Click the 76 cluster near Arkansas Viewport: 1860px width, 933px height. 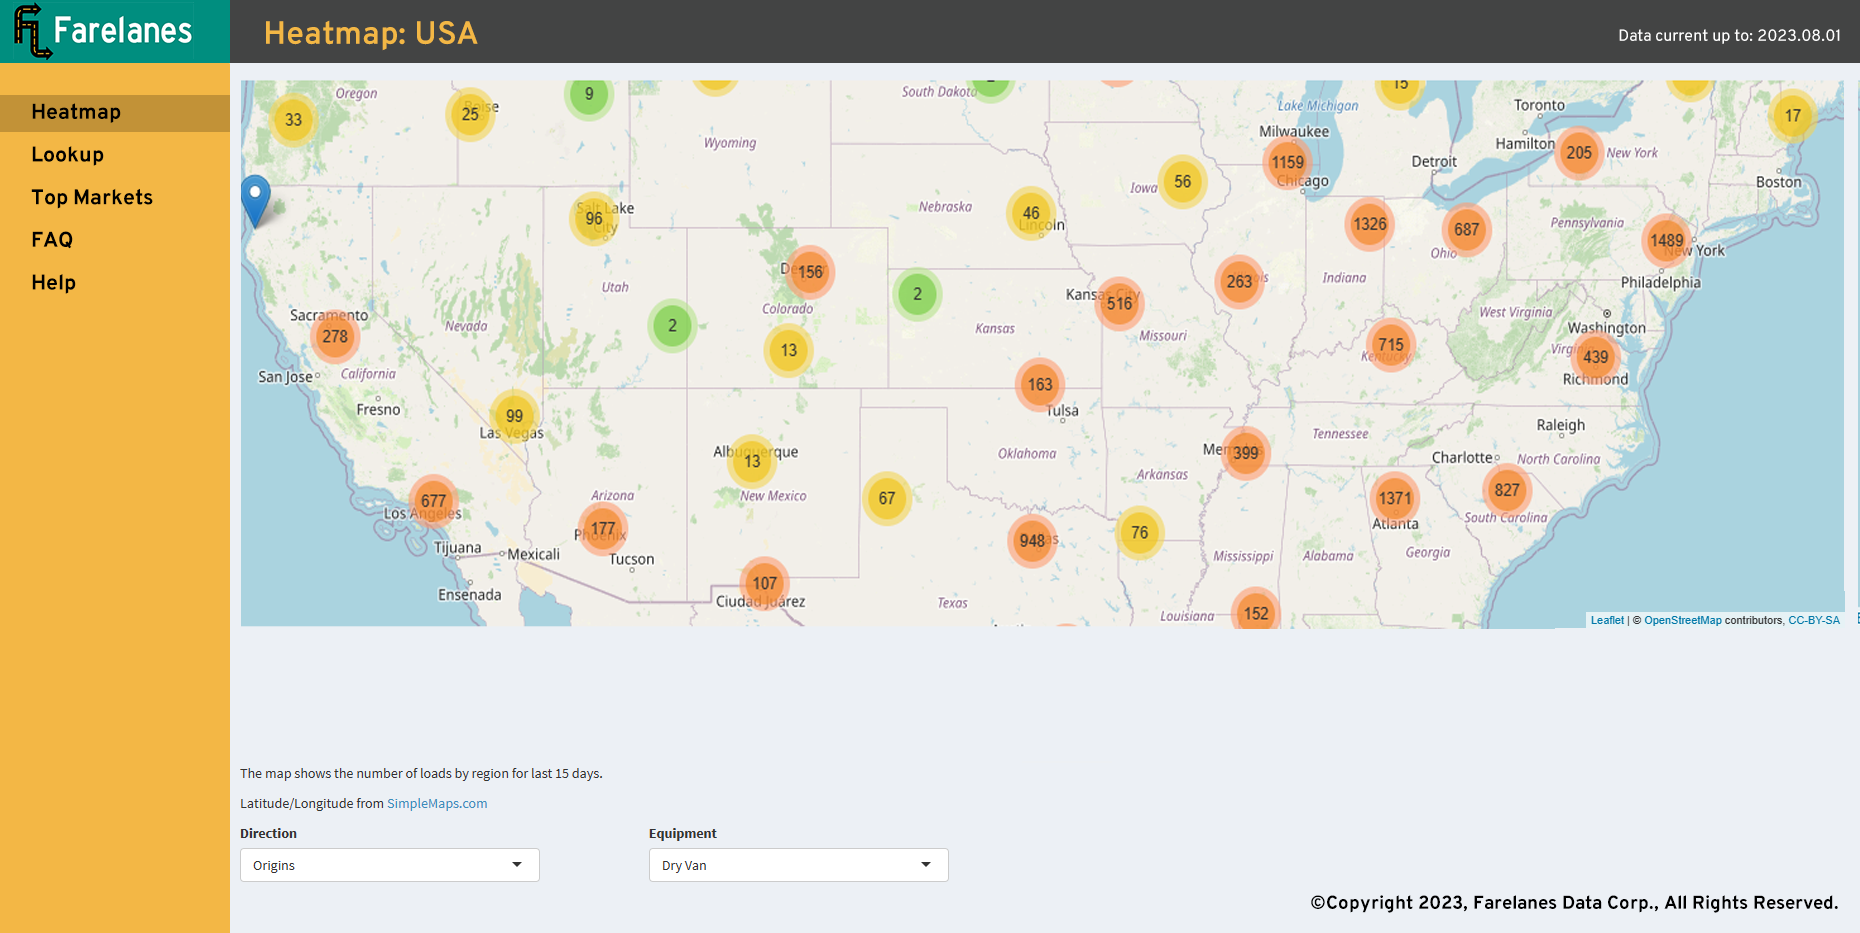[x=1140, y=533]
